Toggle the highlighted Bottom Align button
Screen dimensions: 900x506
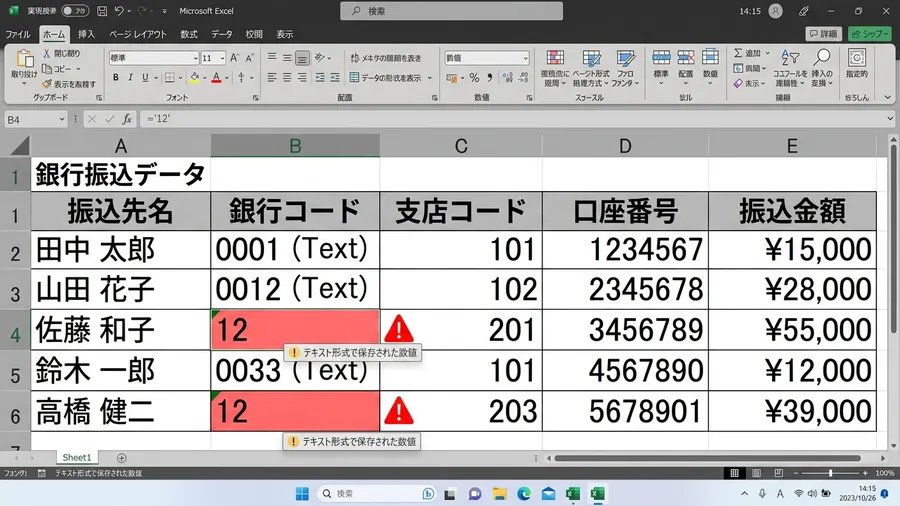[x=302, y=57]
